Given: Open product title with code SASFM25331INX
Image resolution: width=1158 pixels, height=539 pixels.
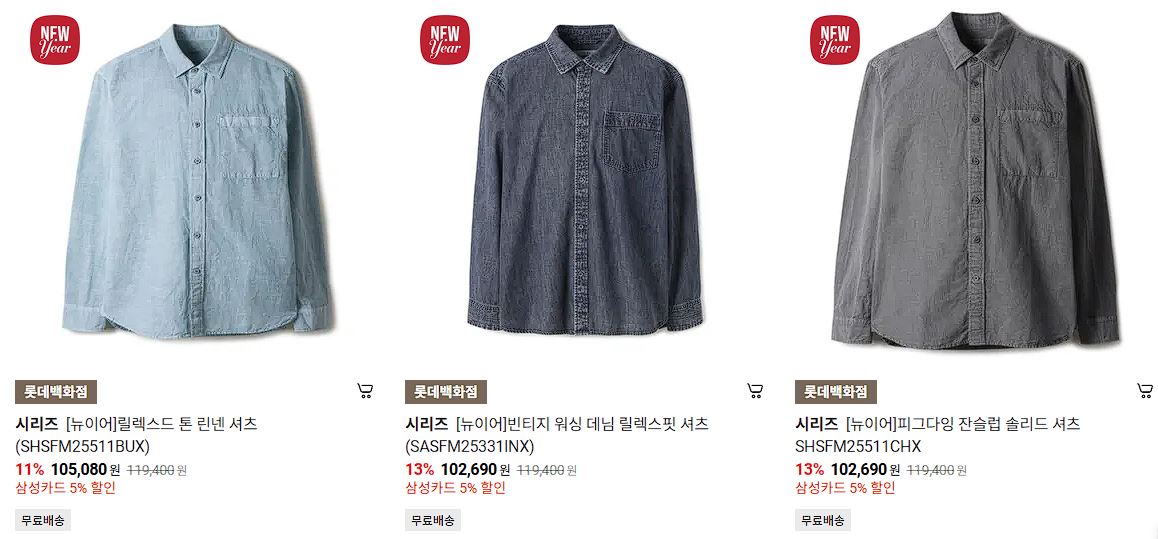Looking at the screenshot, I should pyautogui.click(x=557, y=435).
